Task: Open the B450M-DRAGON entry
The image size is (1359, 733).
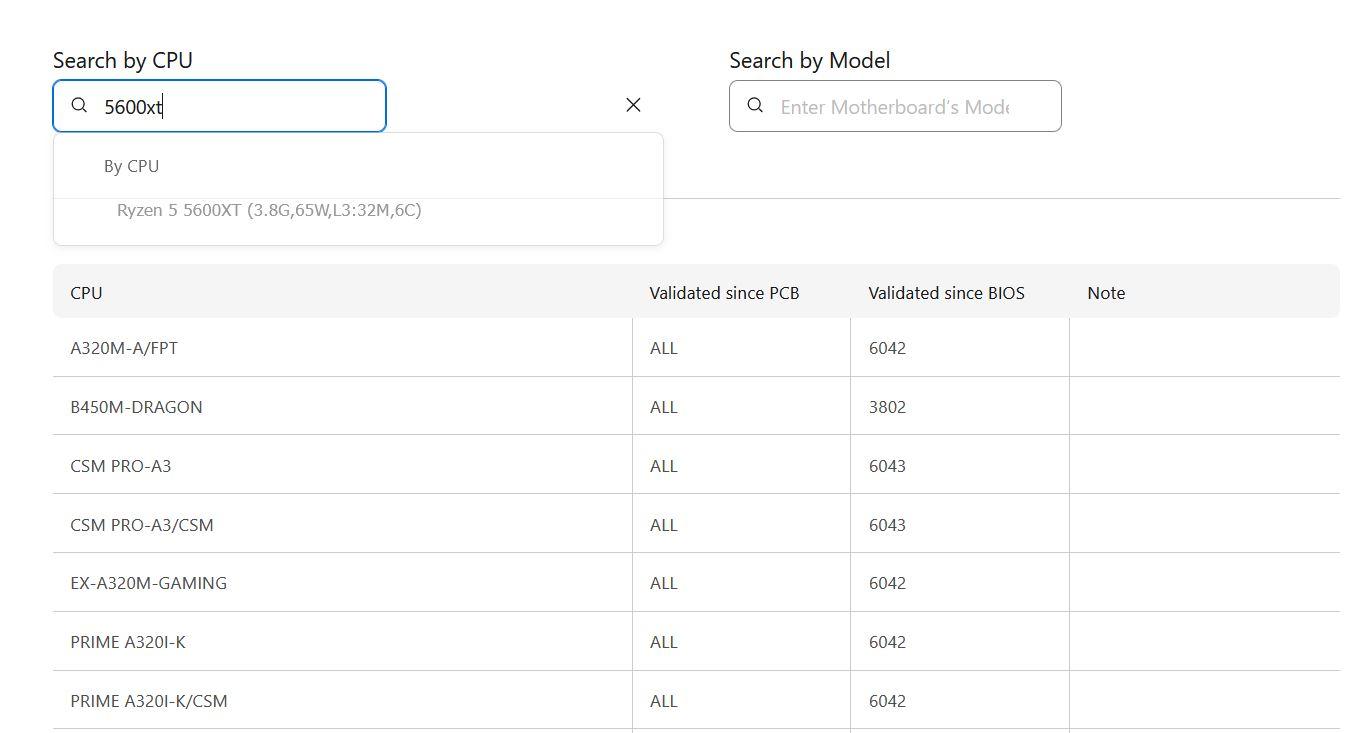Action: (136, 407)
